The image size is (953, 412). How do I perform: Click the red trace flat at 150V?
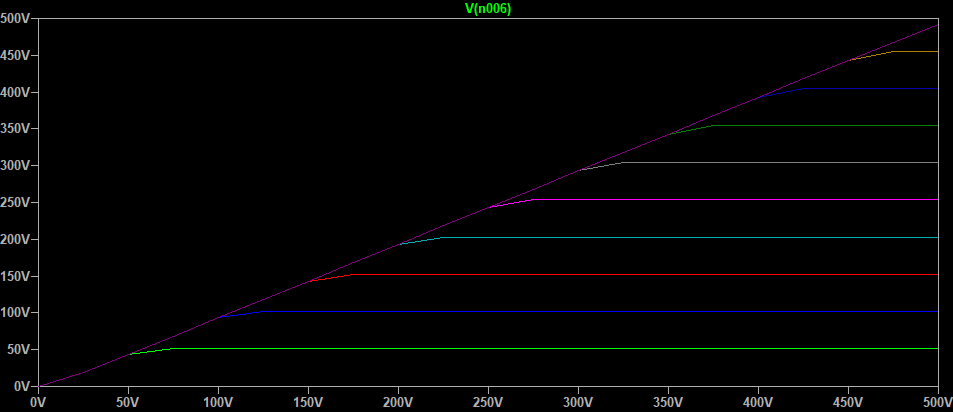pos(644,275)
